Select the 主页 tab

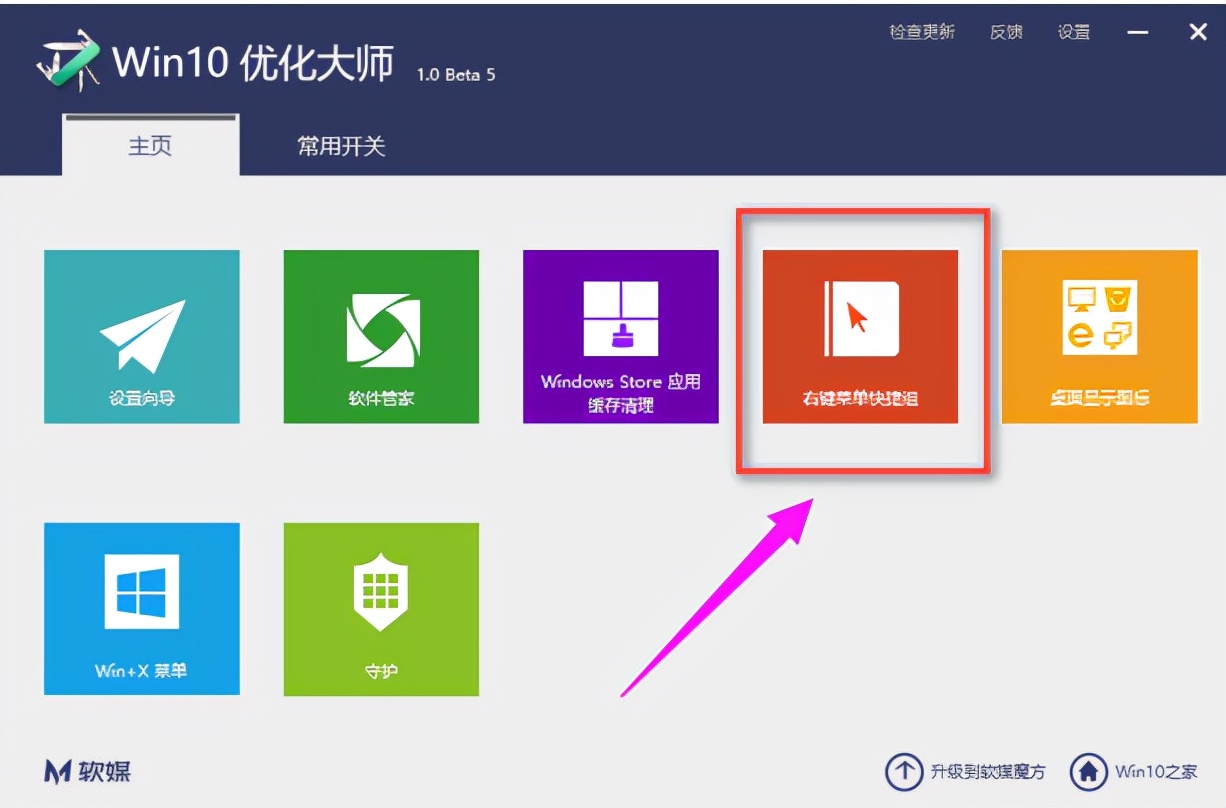tap(150, 146)
